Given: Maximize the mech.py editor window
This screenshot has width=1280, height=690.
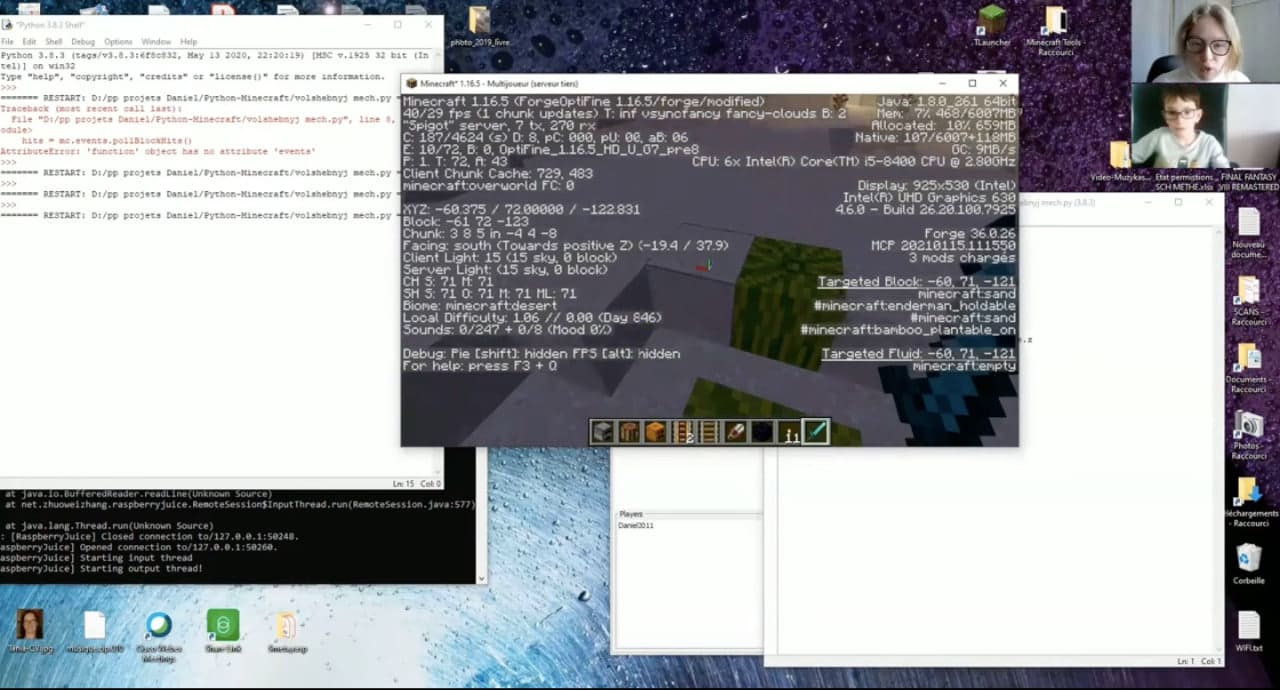Looking at the screenshot, I should coord(1178,202).
